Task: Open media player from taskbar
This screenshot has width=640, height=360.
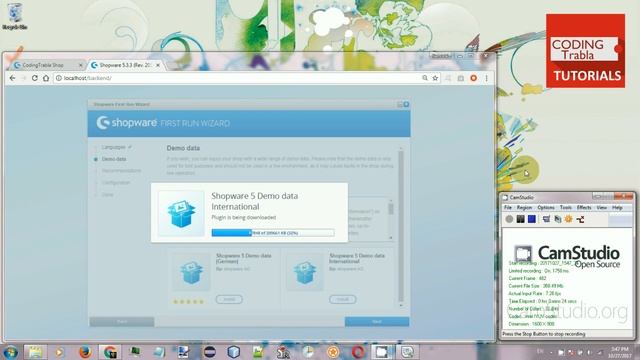Action: [60, 352]
